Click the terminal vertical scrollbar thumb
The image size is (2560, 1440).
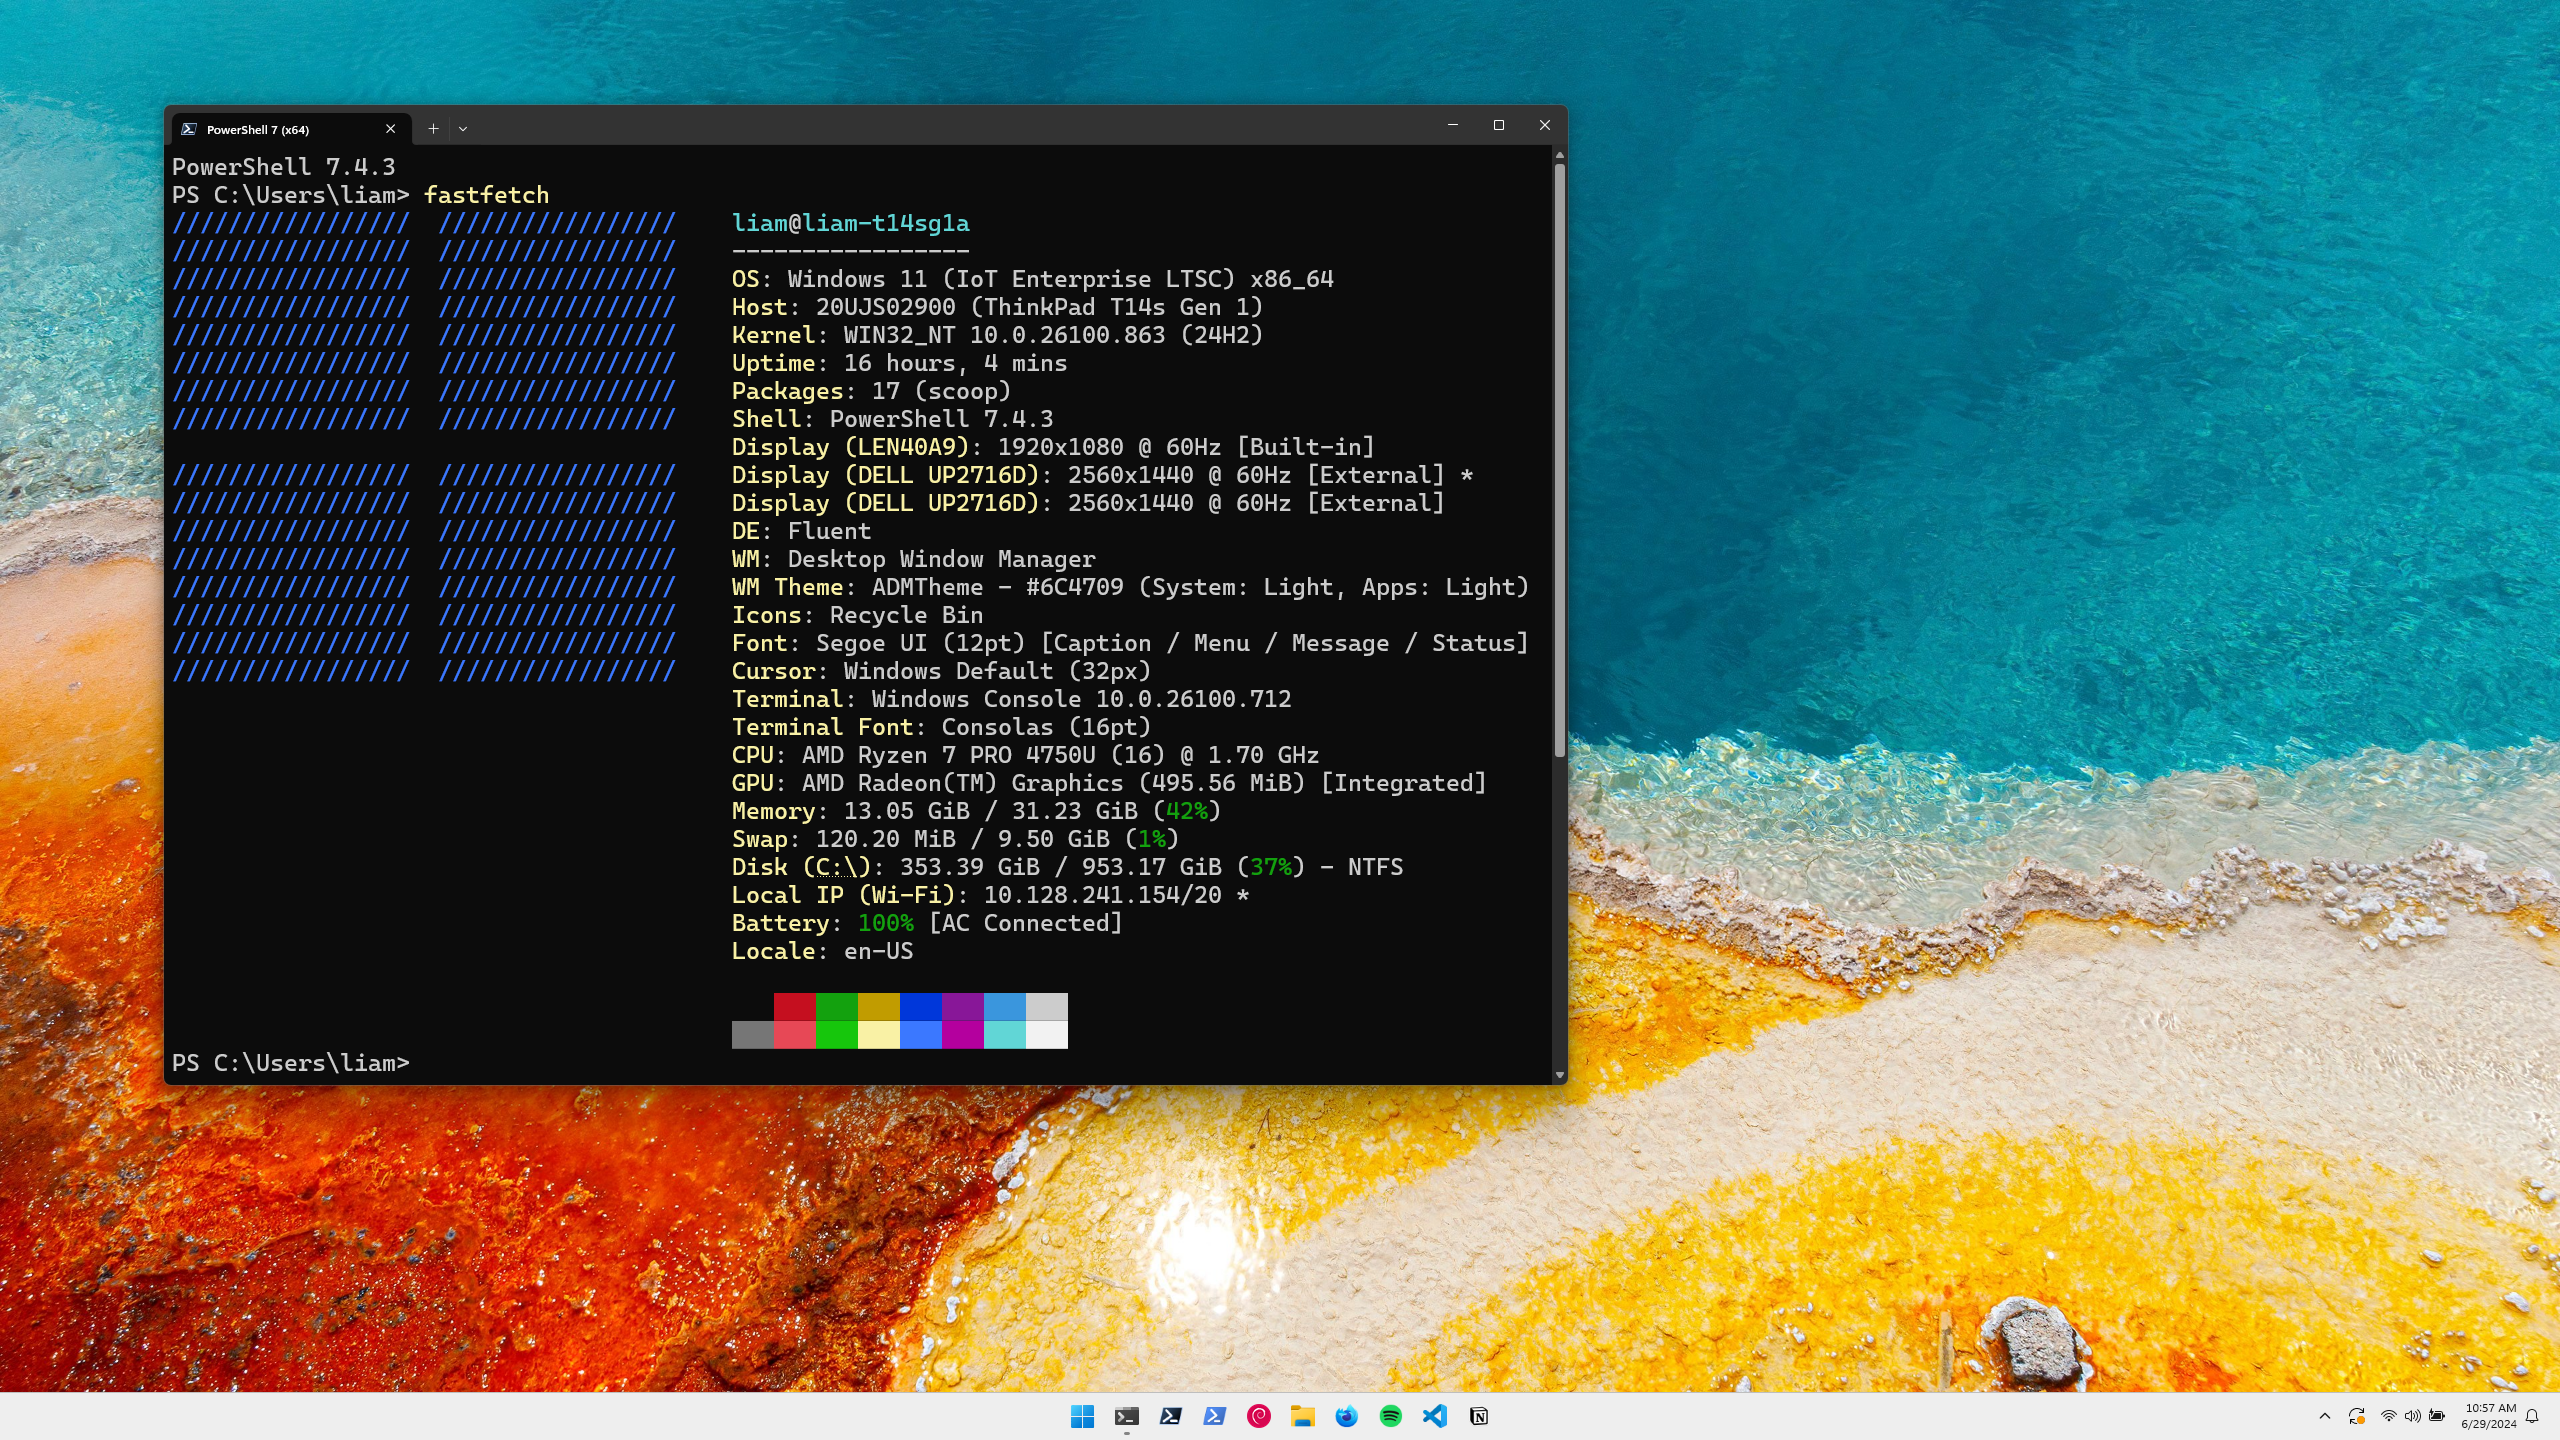(x=1559, y=460)
